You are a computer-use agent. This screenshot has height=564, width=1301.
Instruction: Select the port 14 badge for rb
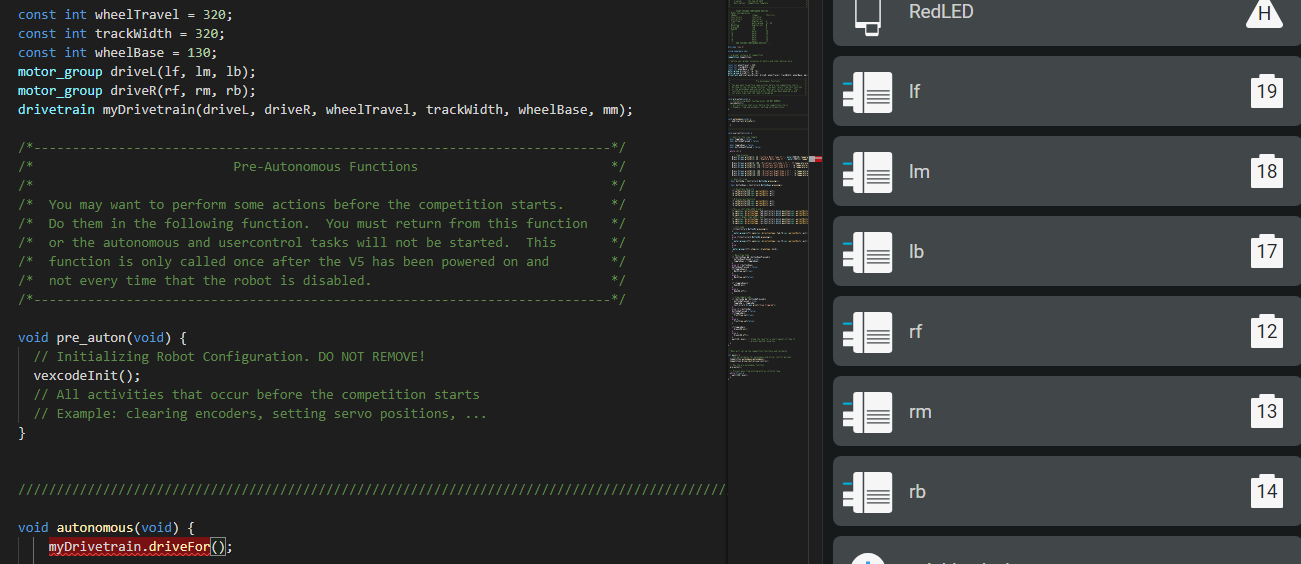click(x=1266, y=491)
